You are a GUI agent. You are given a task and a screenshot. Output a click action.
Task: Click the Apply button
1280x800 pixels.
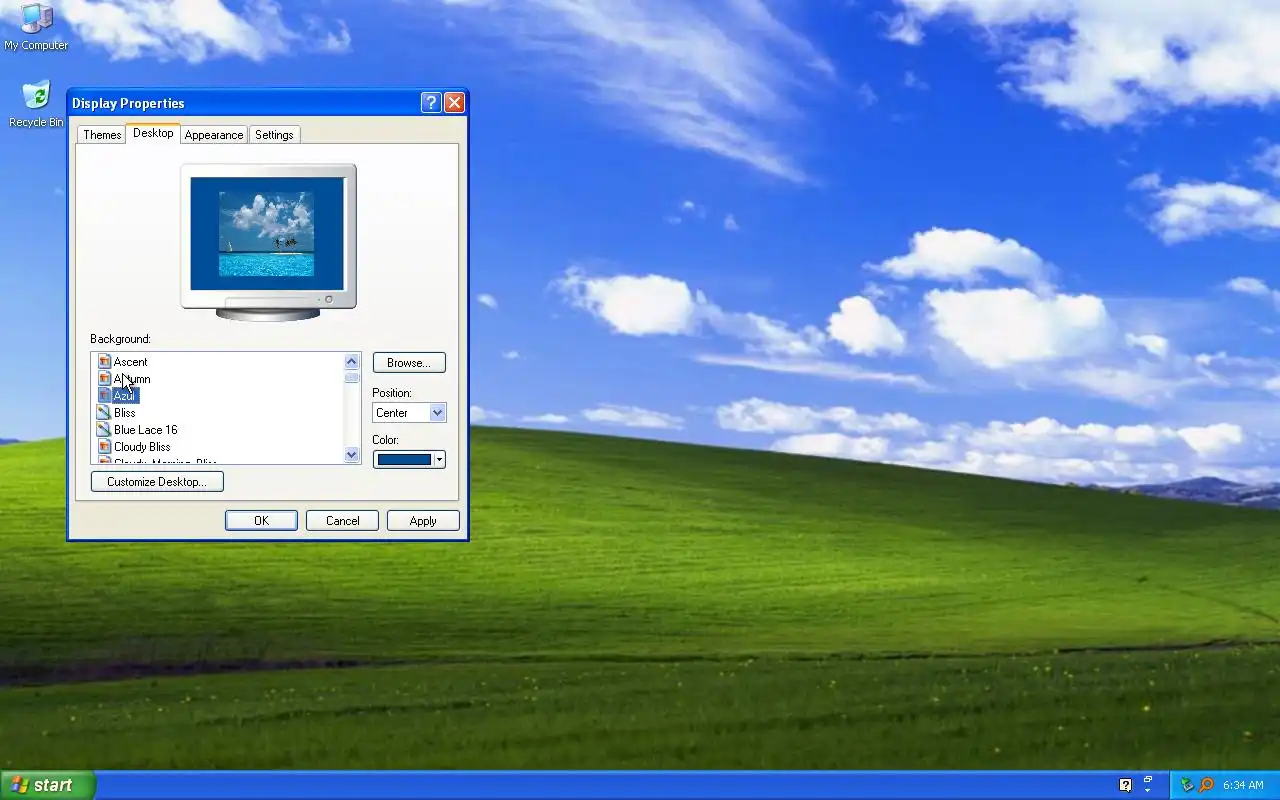click(423, 521)
